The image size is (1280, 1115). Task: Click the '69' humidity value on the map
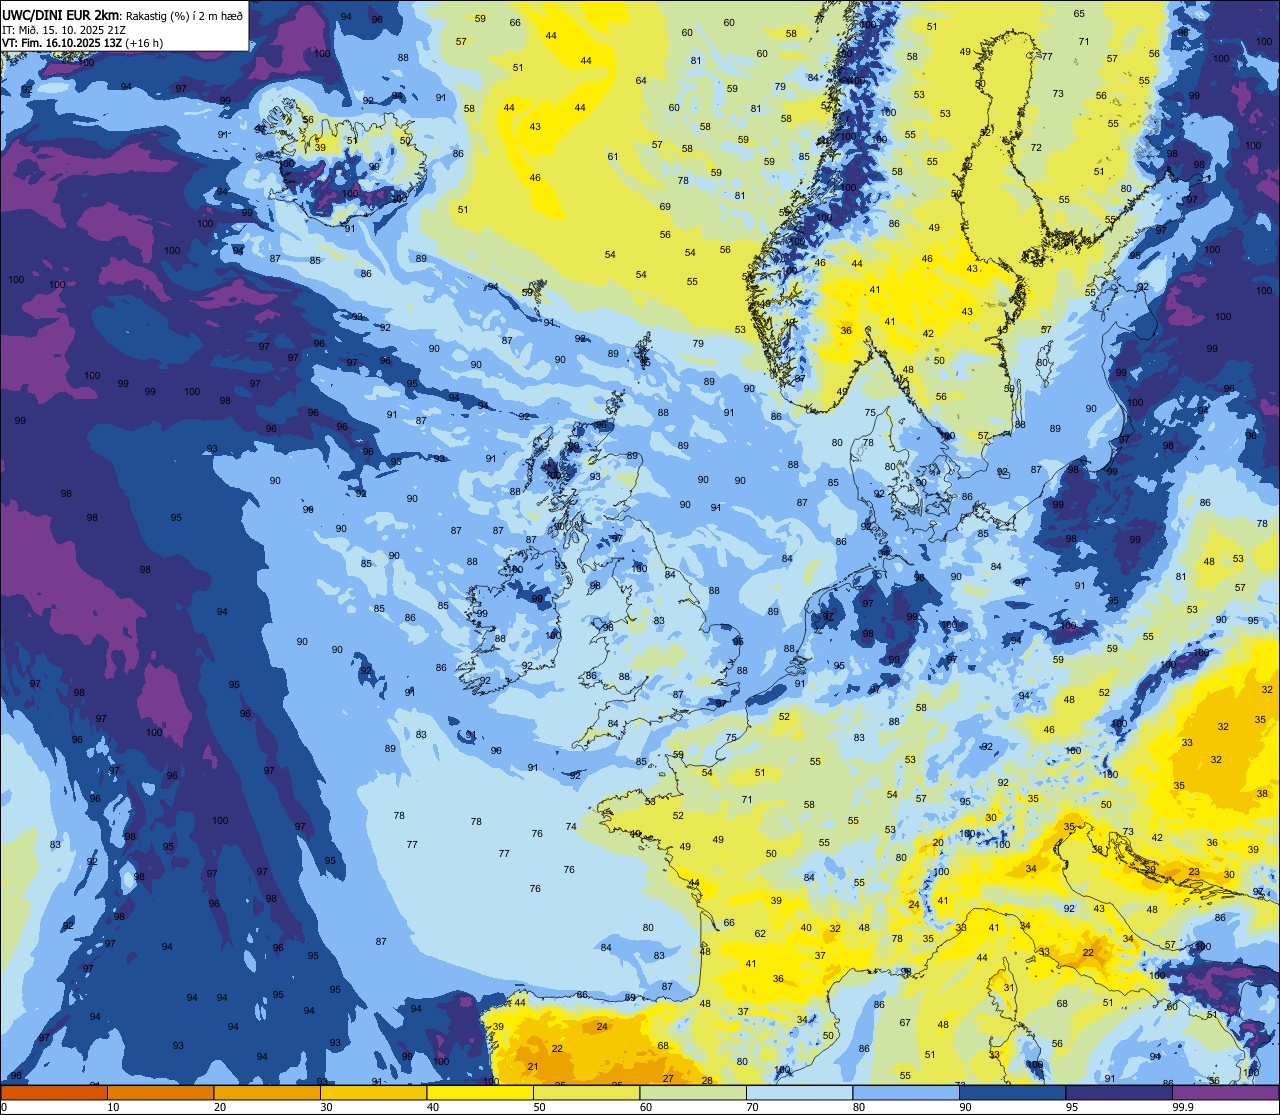(x=665, y=207)
